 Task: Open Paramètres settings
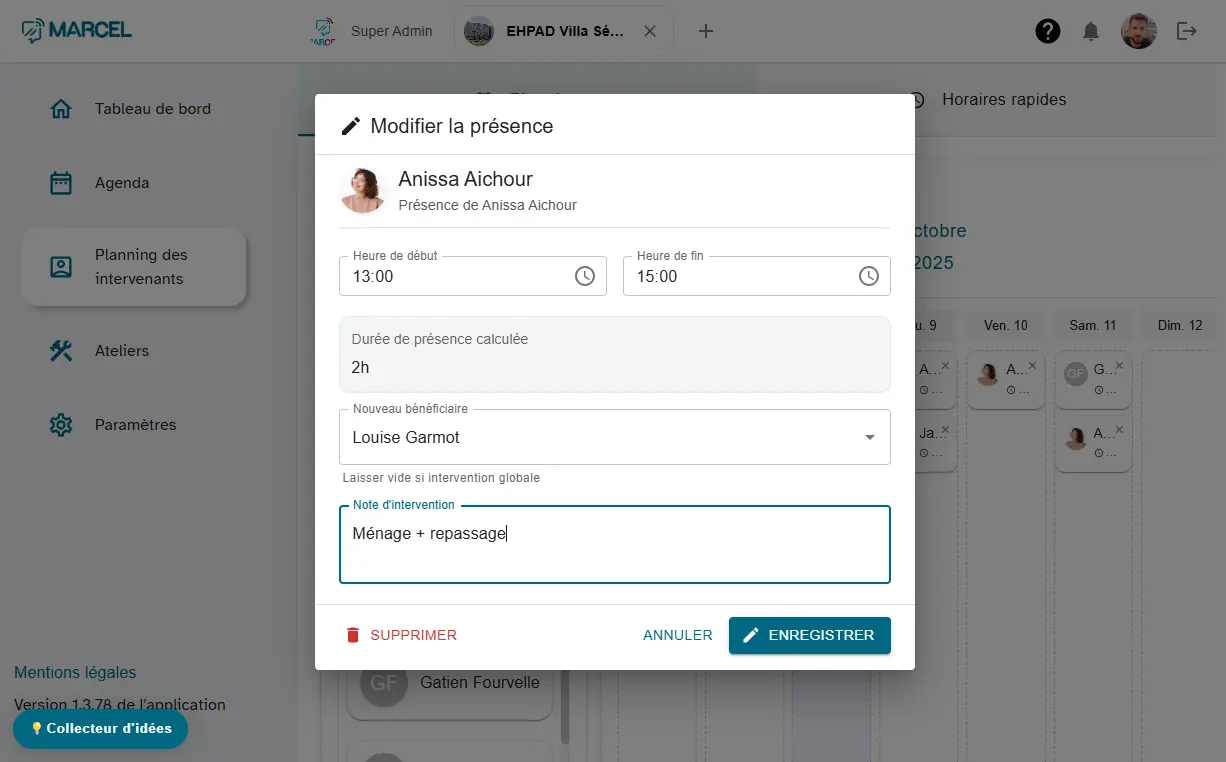(x=135, y=425)
